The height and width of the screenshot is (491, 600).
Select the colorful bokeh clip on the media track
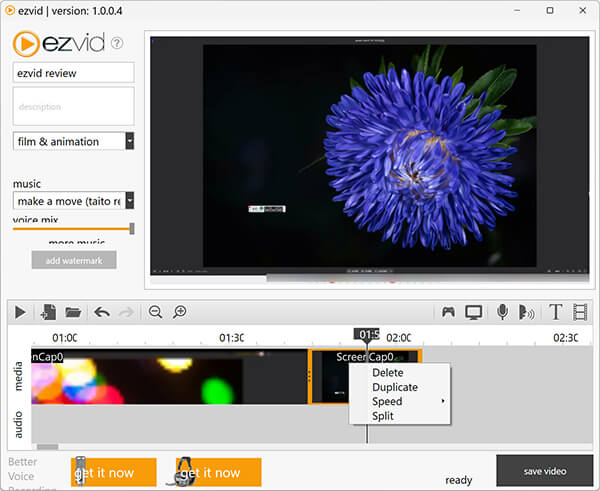click(169, 377)
